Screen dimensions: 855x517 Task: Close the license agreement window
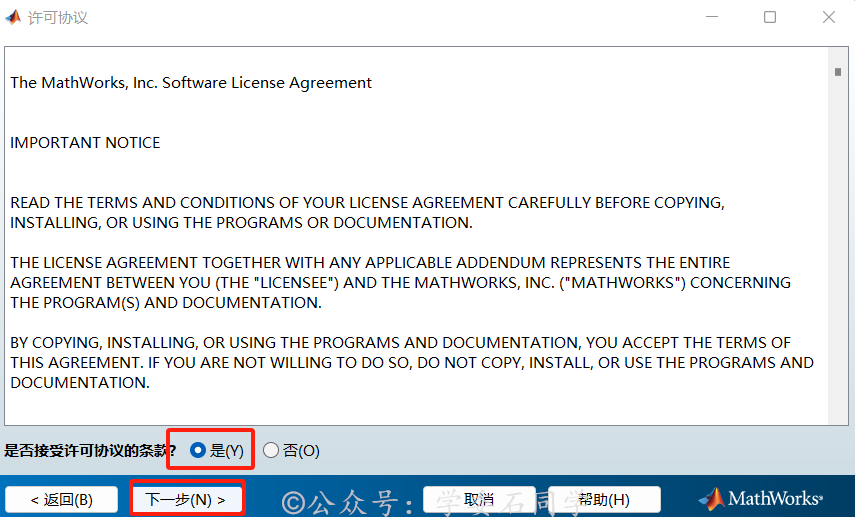click(x=828, y=17)
